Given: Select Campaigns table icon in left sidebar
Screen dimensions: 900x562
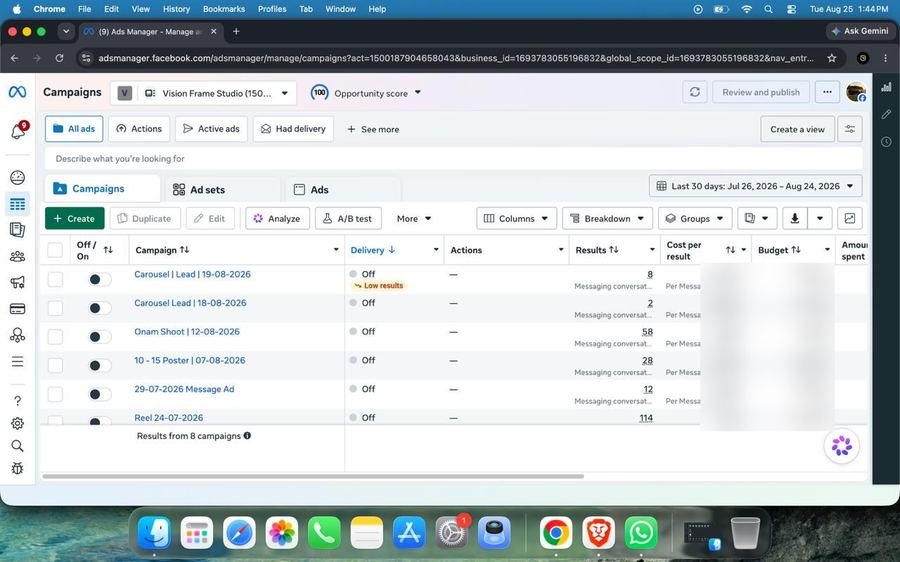Looking at the screenshot, I should coord(17,204).
